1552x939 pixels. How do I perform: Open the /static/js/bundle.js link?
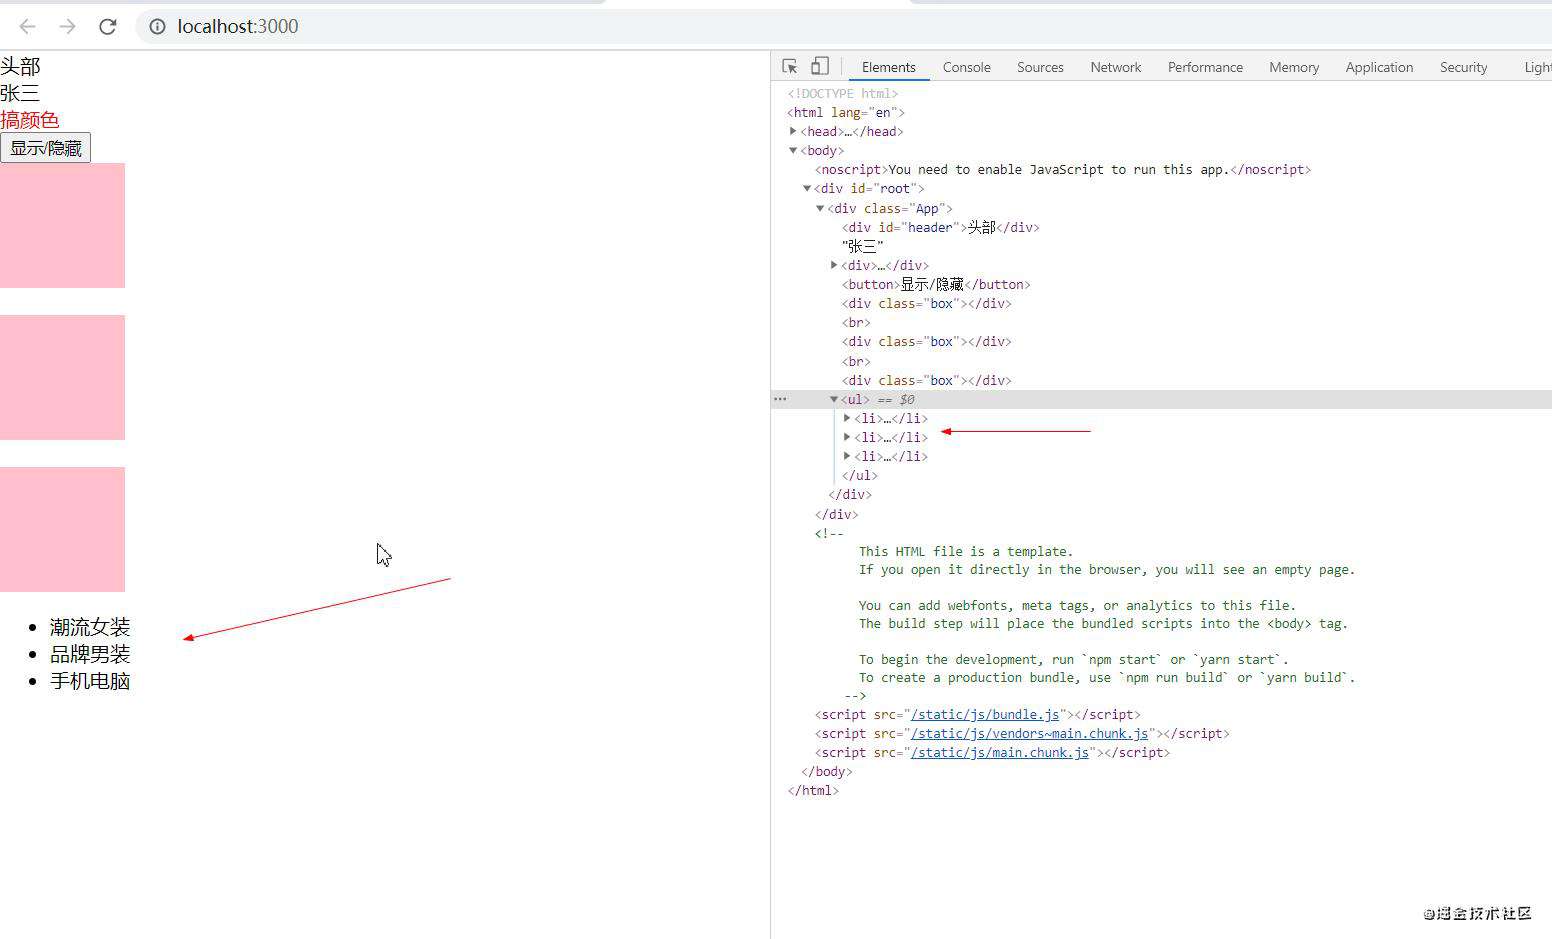(985, 714)
